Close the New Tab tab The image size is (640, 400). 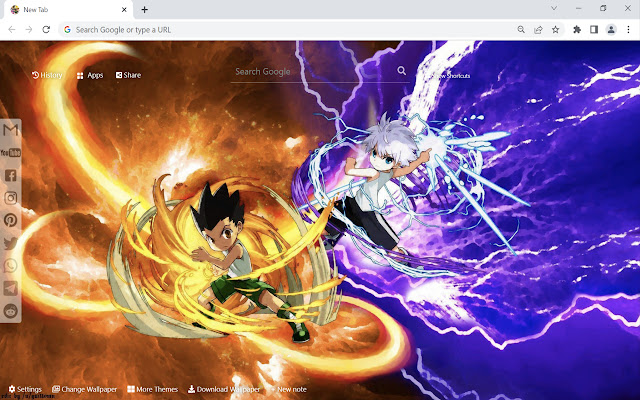click(124, 9)
